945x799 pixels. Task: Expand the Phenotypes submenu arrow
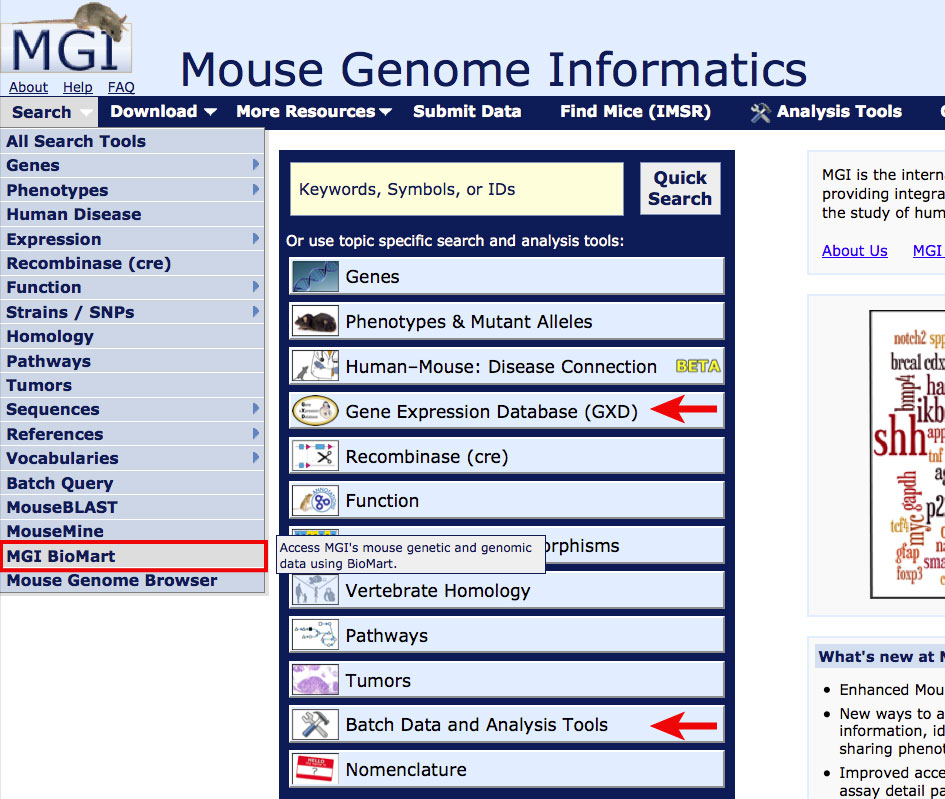coord(256,189)
